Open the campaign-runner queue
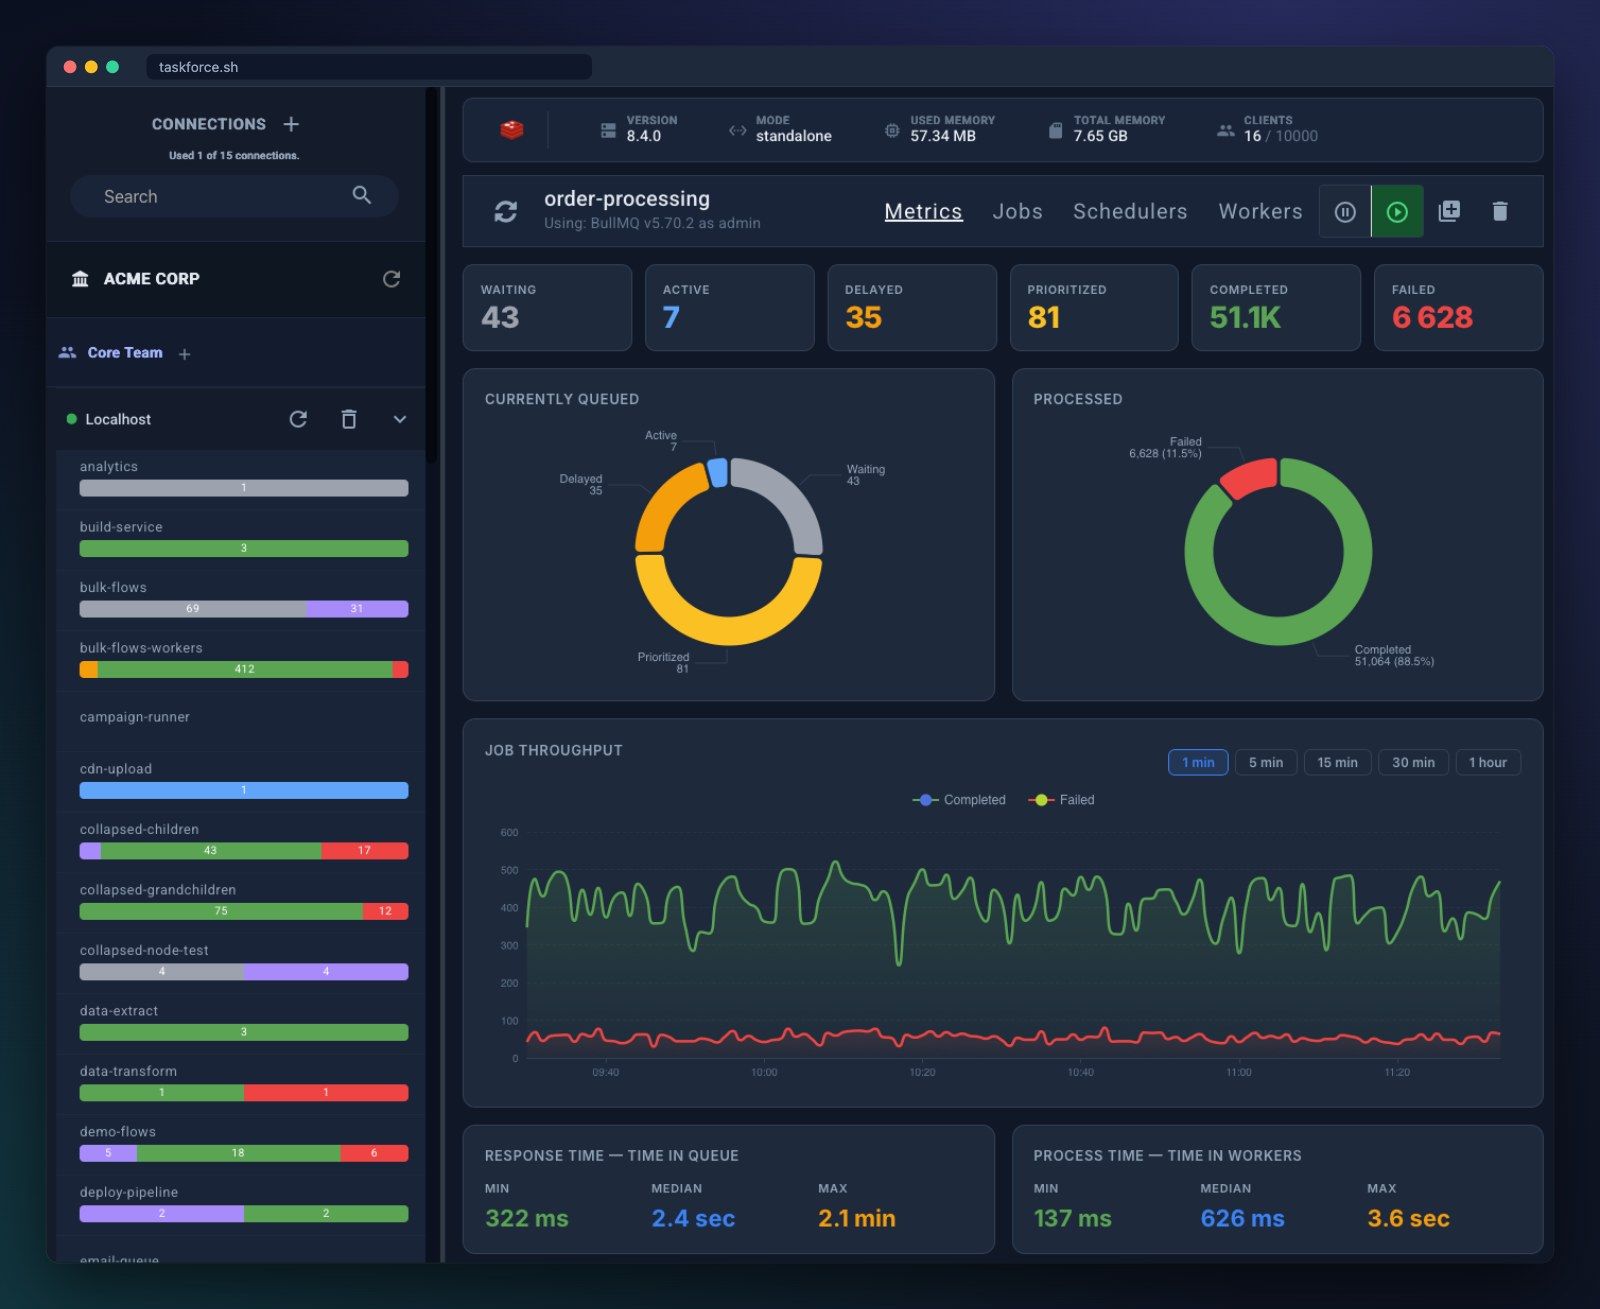This screenshot has width=1600, height=1309. click(243, 720)
